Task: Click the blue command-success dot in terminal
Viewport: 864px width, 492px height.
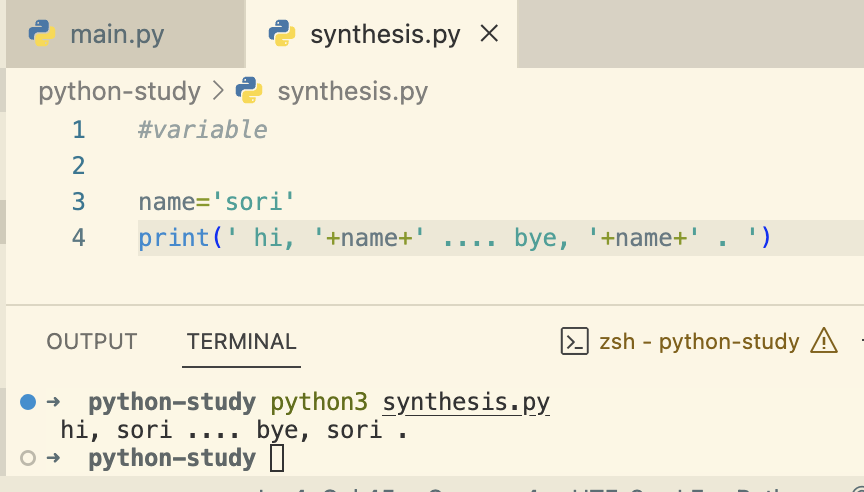Action: [x=28, y=402]
